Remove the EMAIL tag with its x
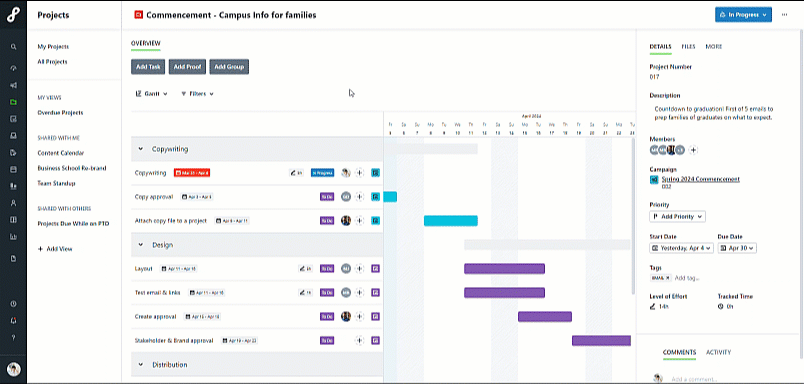804x384 pixels. point(668,278)
